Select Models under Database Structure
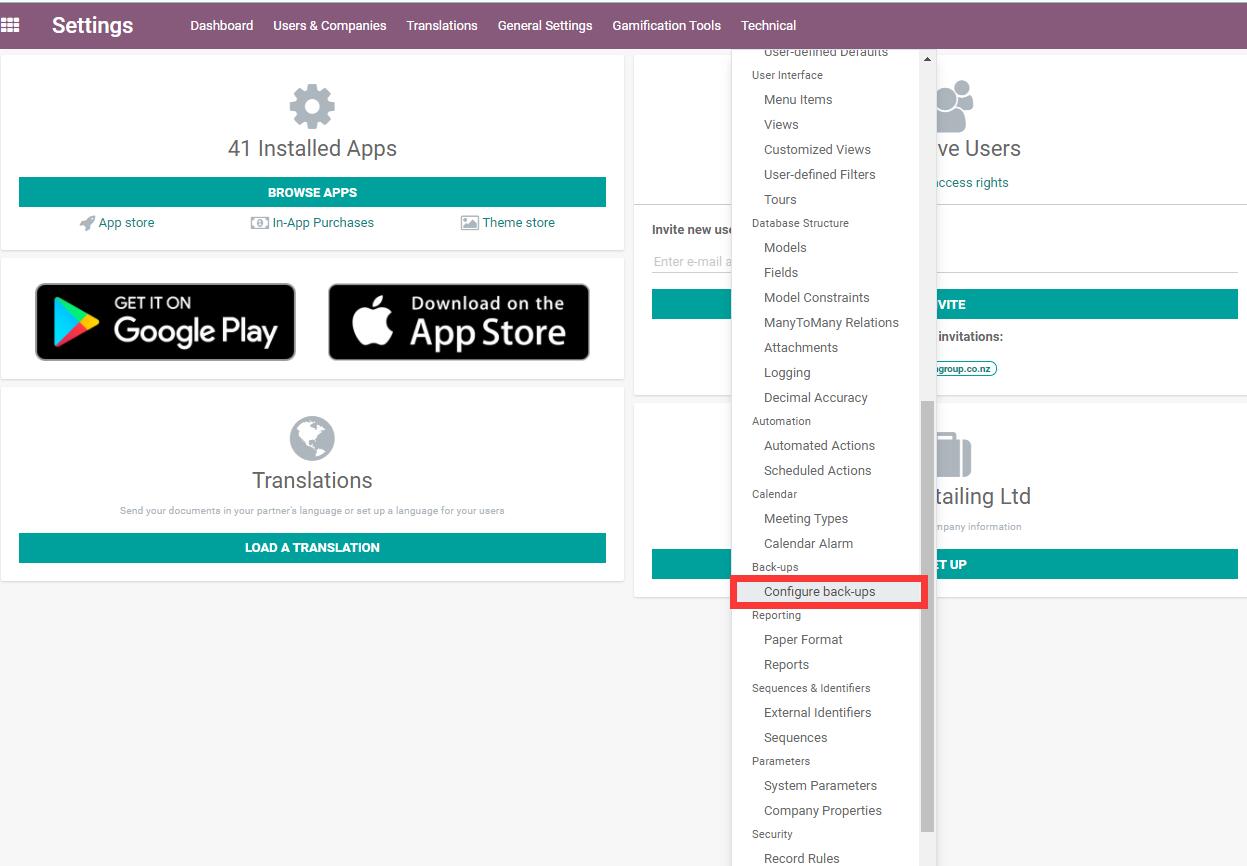The image size is (1247, 866). (785, 248)
